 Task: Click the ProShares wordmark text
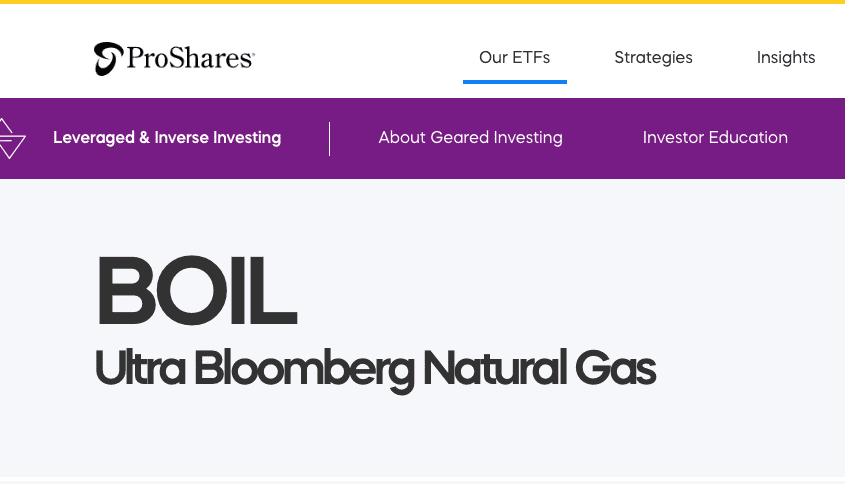click(x=189, y=59)
